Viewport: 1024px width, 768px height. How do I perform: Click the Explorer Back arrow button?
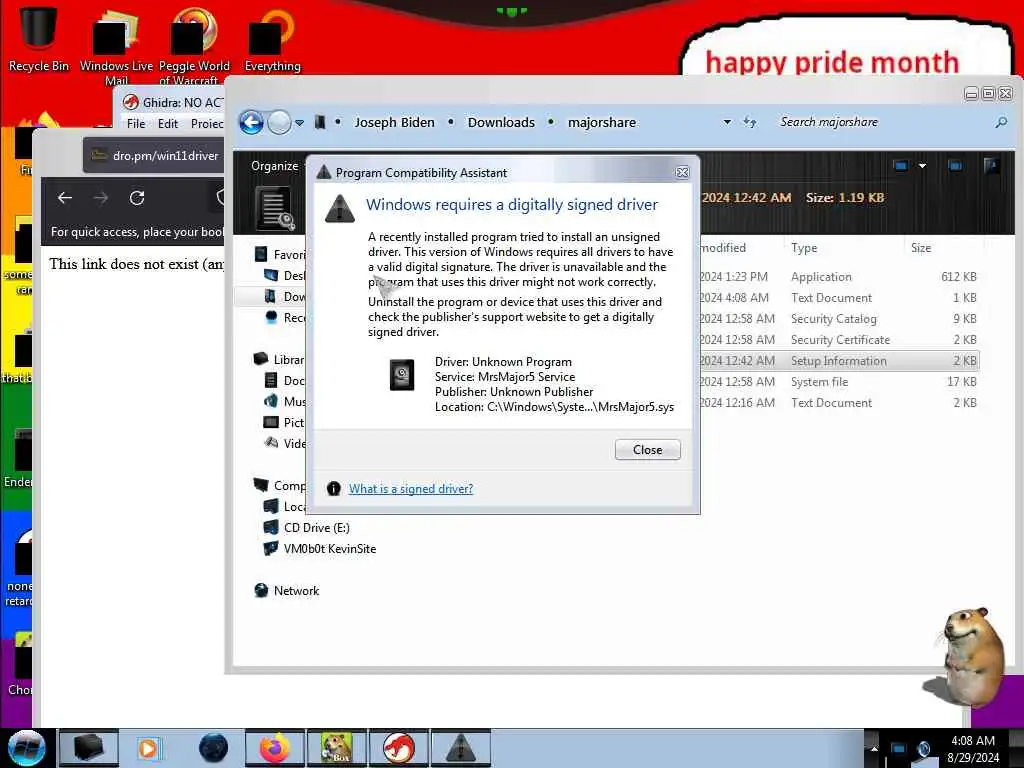(251, 122)
